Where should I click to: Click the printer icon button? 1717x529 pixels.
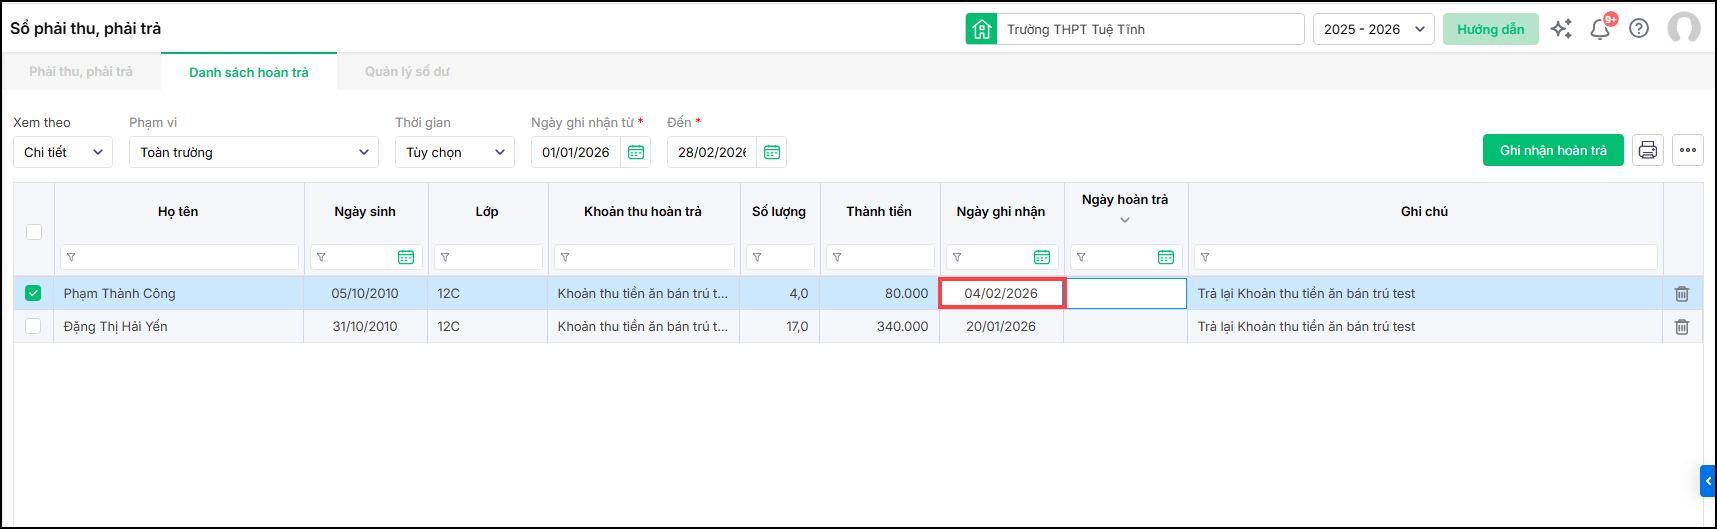[1647, 150]
